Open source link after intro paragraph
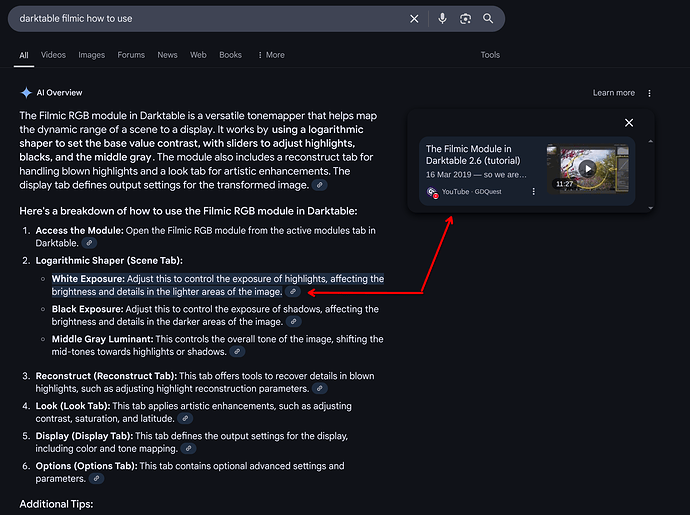This screenshot has width=690, height=515. tap(319, 185)
